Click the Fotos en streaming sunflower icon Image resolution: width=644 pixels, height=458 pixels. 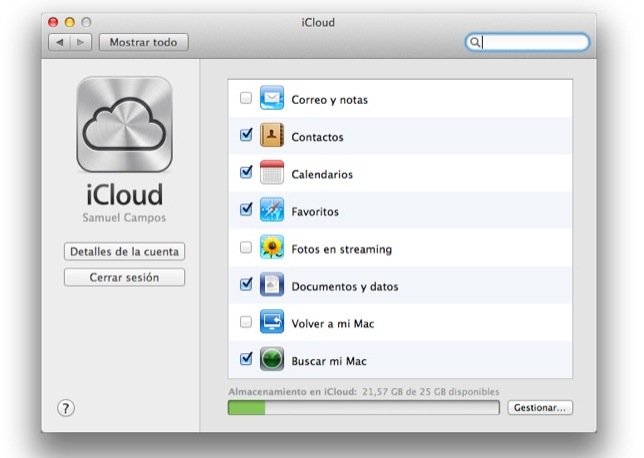tap(273, 248)
